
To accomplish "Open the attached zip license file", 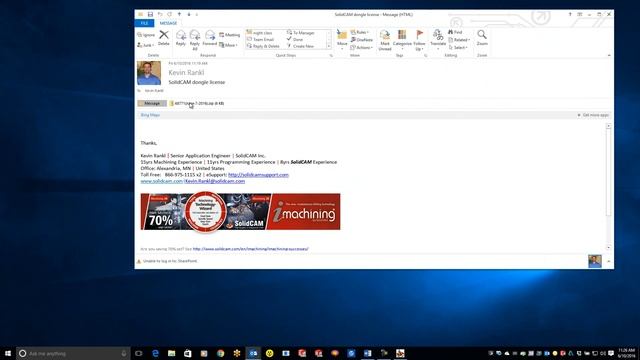I will [x=197, y=104].
